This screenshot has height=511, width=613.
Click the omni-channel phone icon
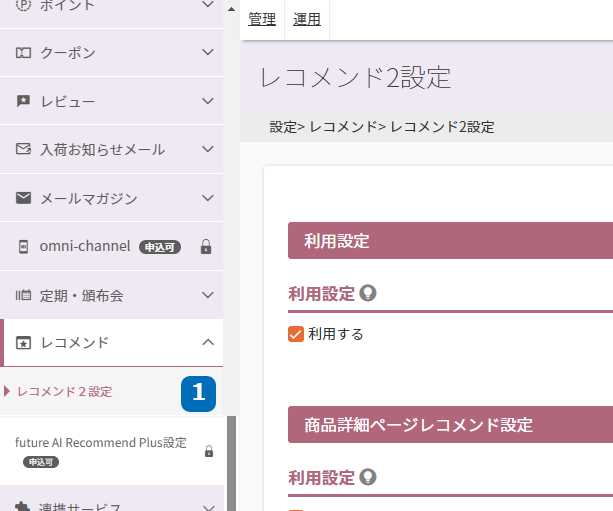point(23,247)
